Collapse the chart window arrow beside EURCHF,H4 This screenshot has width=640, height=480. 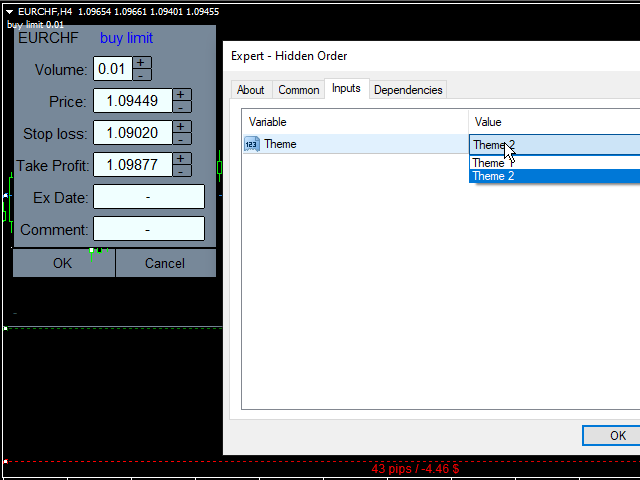(9, 12)
